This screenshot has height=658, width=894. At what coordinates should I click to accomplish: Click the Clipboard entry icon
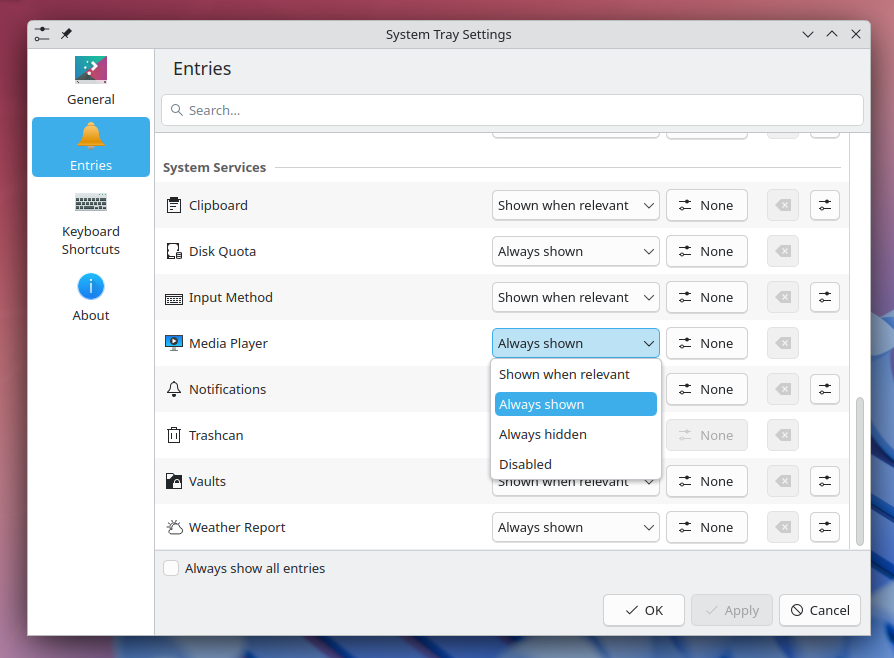tap(174, 205)
